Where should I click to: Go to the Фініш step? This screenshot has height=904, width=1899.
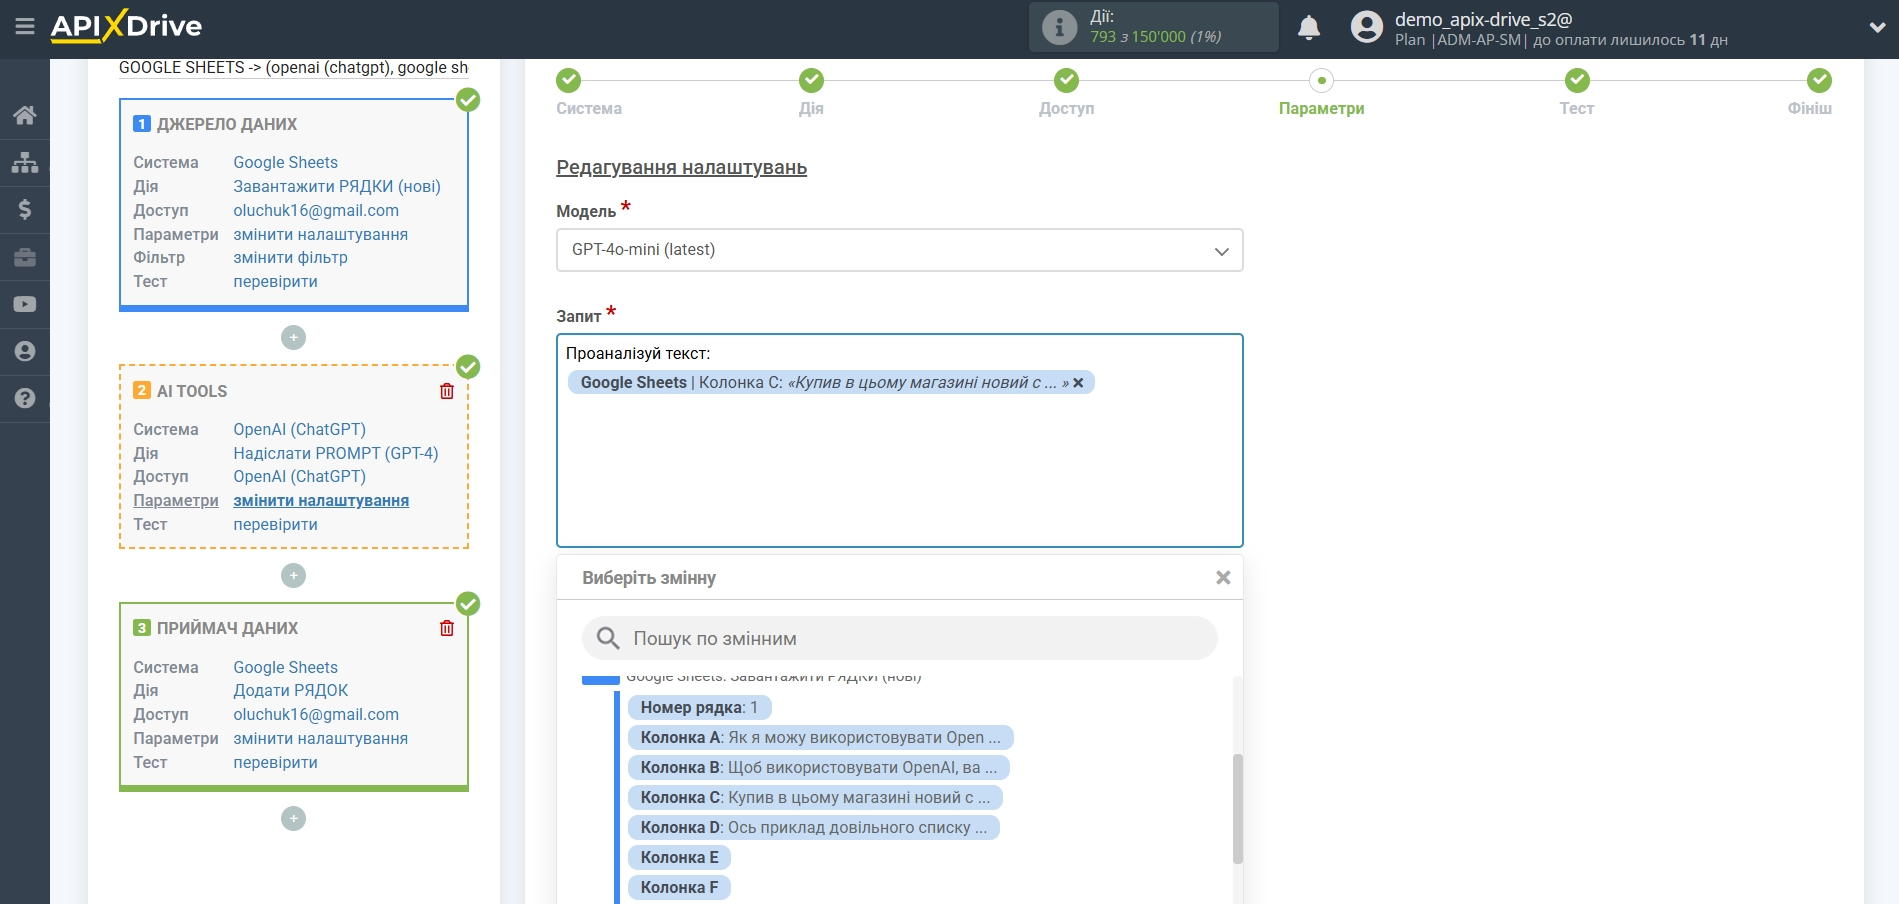pyautogui.click(x=1811, y=92)
